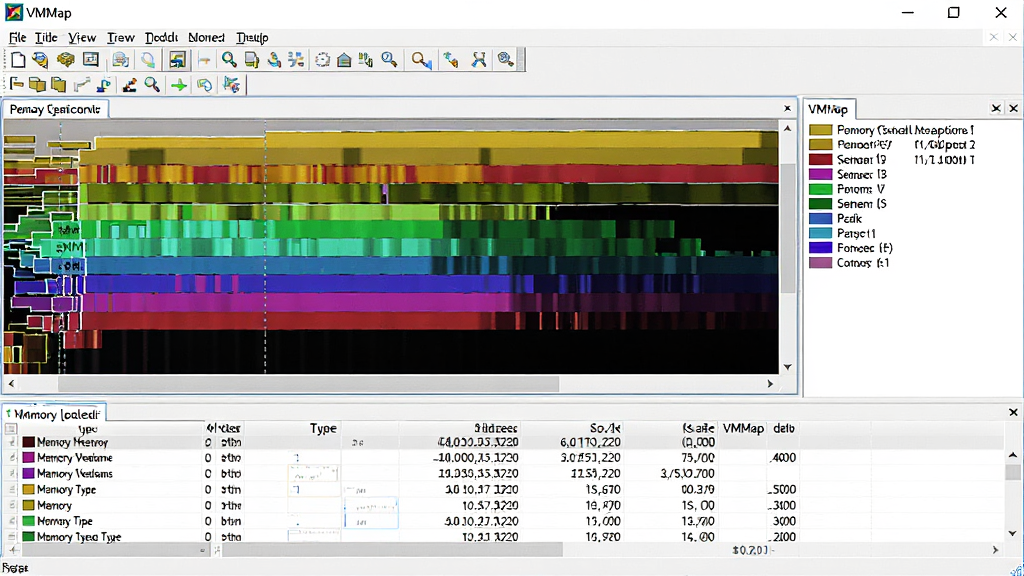Click the graph horizontal scrollbar thumb
Image resolution: width=1024 pixels, height=576 pixels.
308,384
